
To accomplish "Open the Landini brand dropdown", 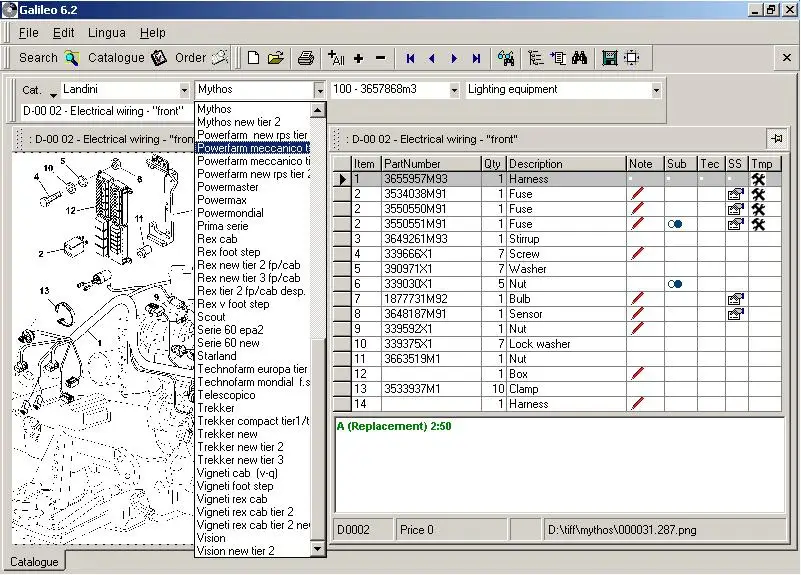I will pyautogui.click(x=184, y=90).
